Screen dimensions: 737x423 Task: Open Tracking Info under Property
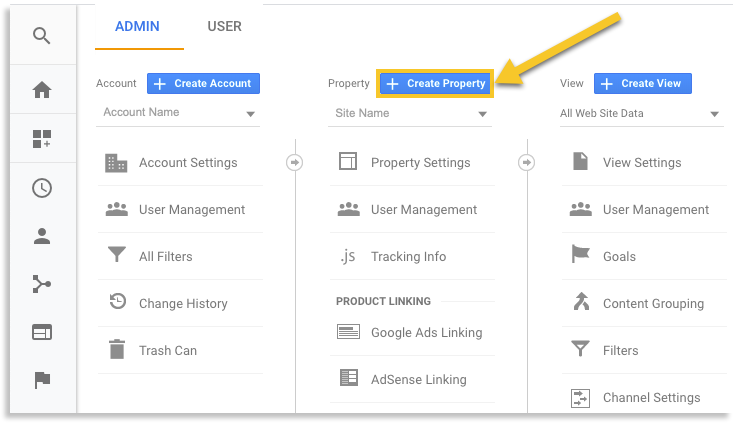tap(408, 257)
